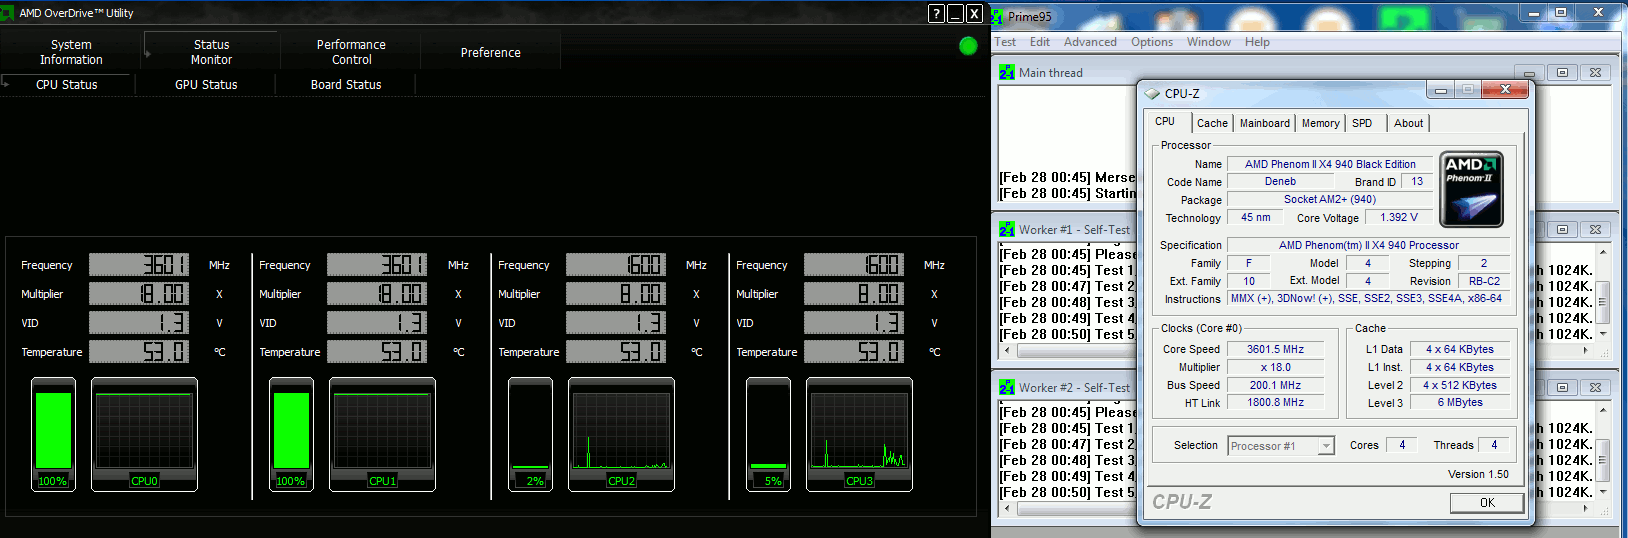This screenshot has height=538, width=1628.
Task: Minimize the Main thread child window
Action: click(x=1529, y=72)
